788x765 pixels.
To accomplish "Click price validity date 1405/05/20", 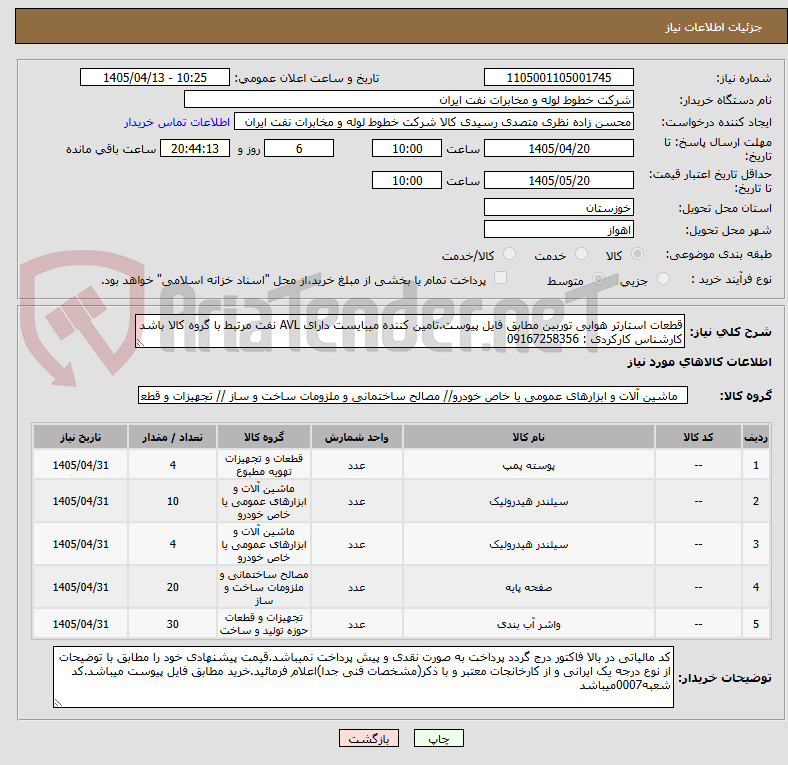I will [x=558, y=180].
